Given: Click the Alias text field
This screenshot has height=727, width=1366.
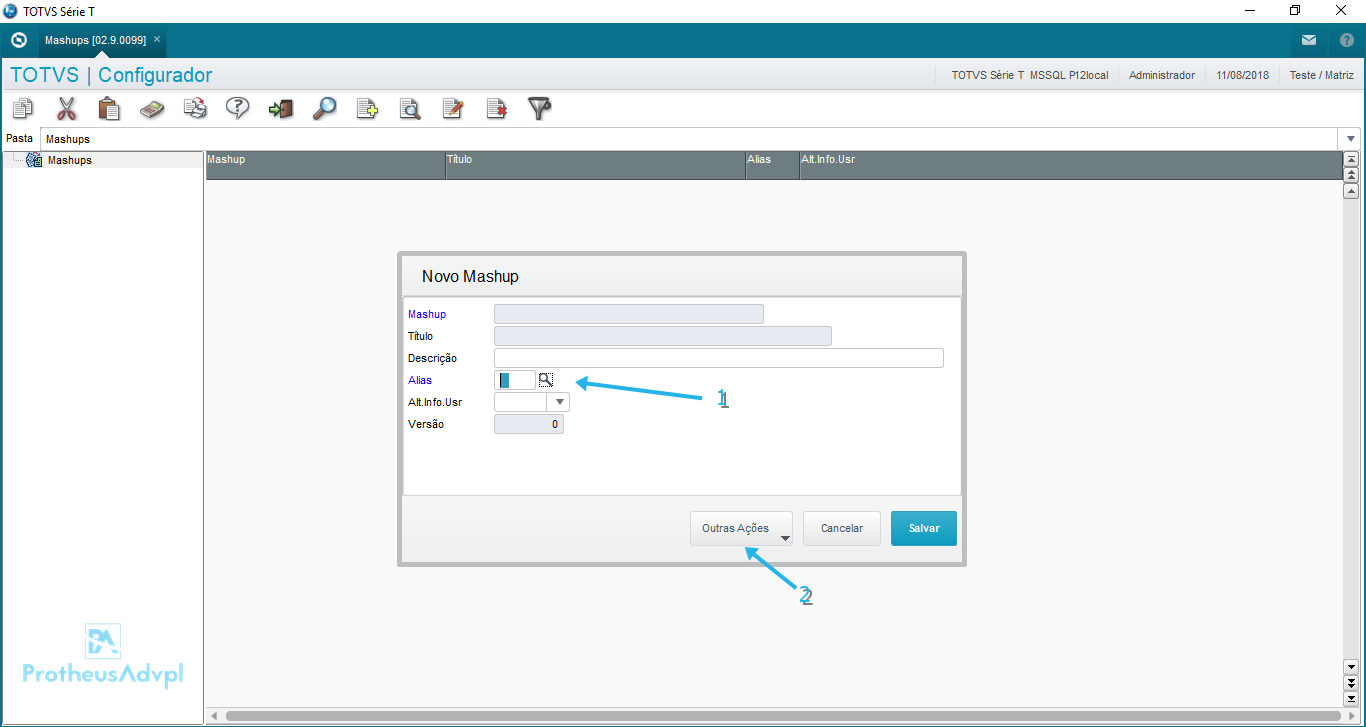Looking at the screenshot, I should coord(515,380).
